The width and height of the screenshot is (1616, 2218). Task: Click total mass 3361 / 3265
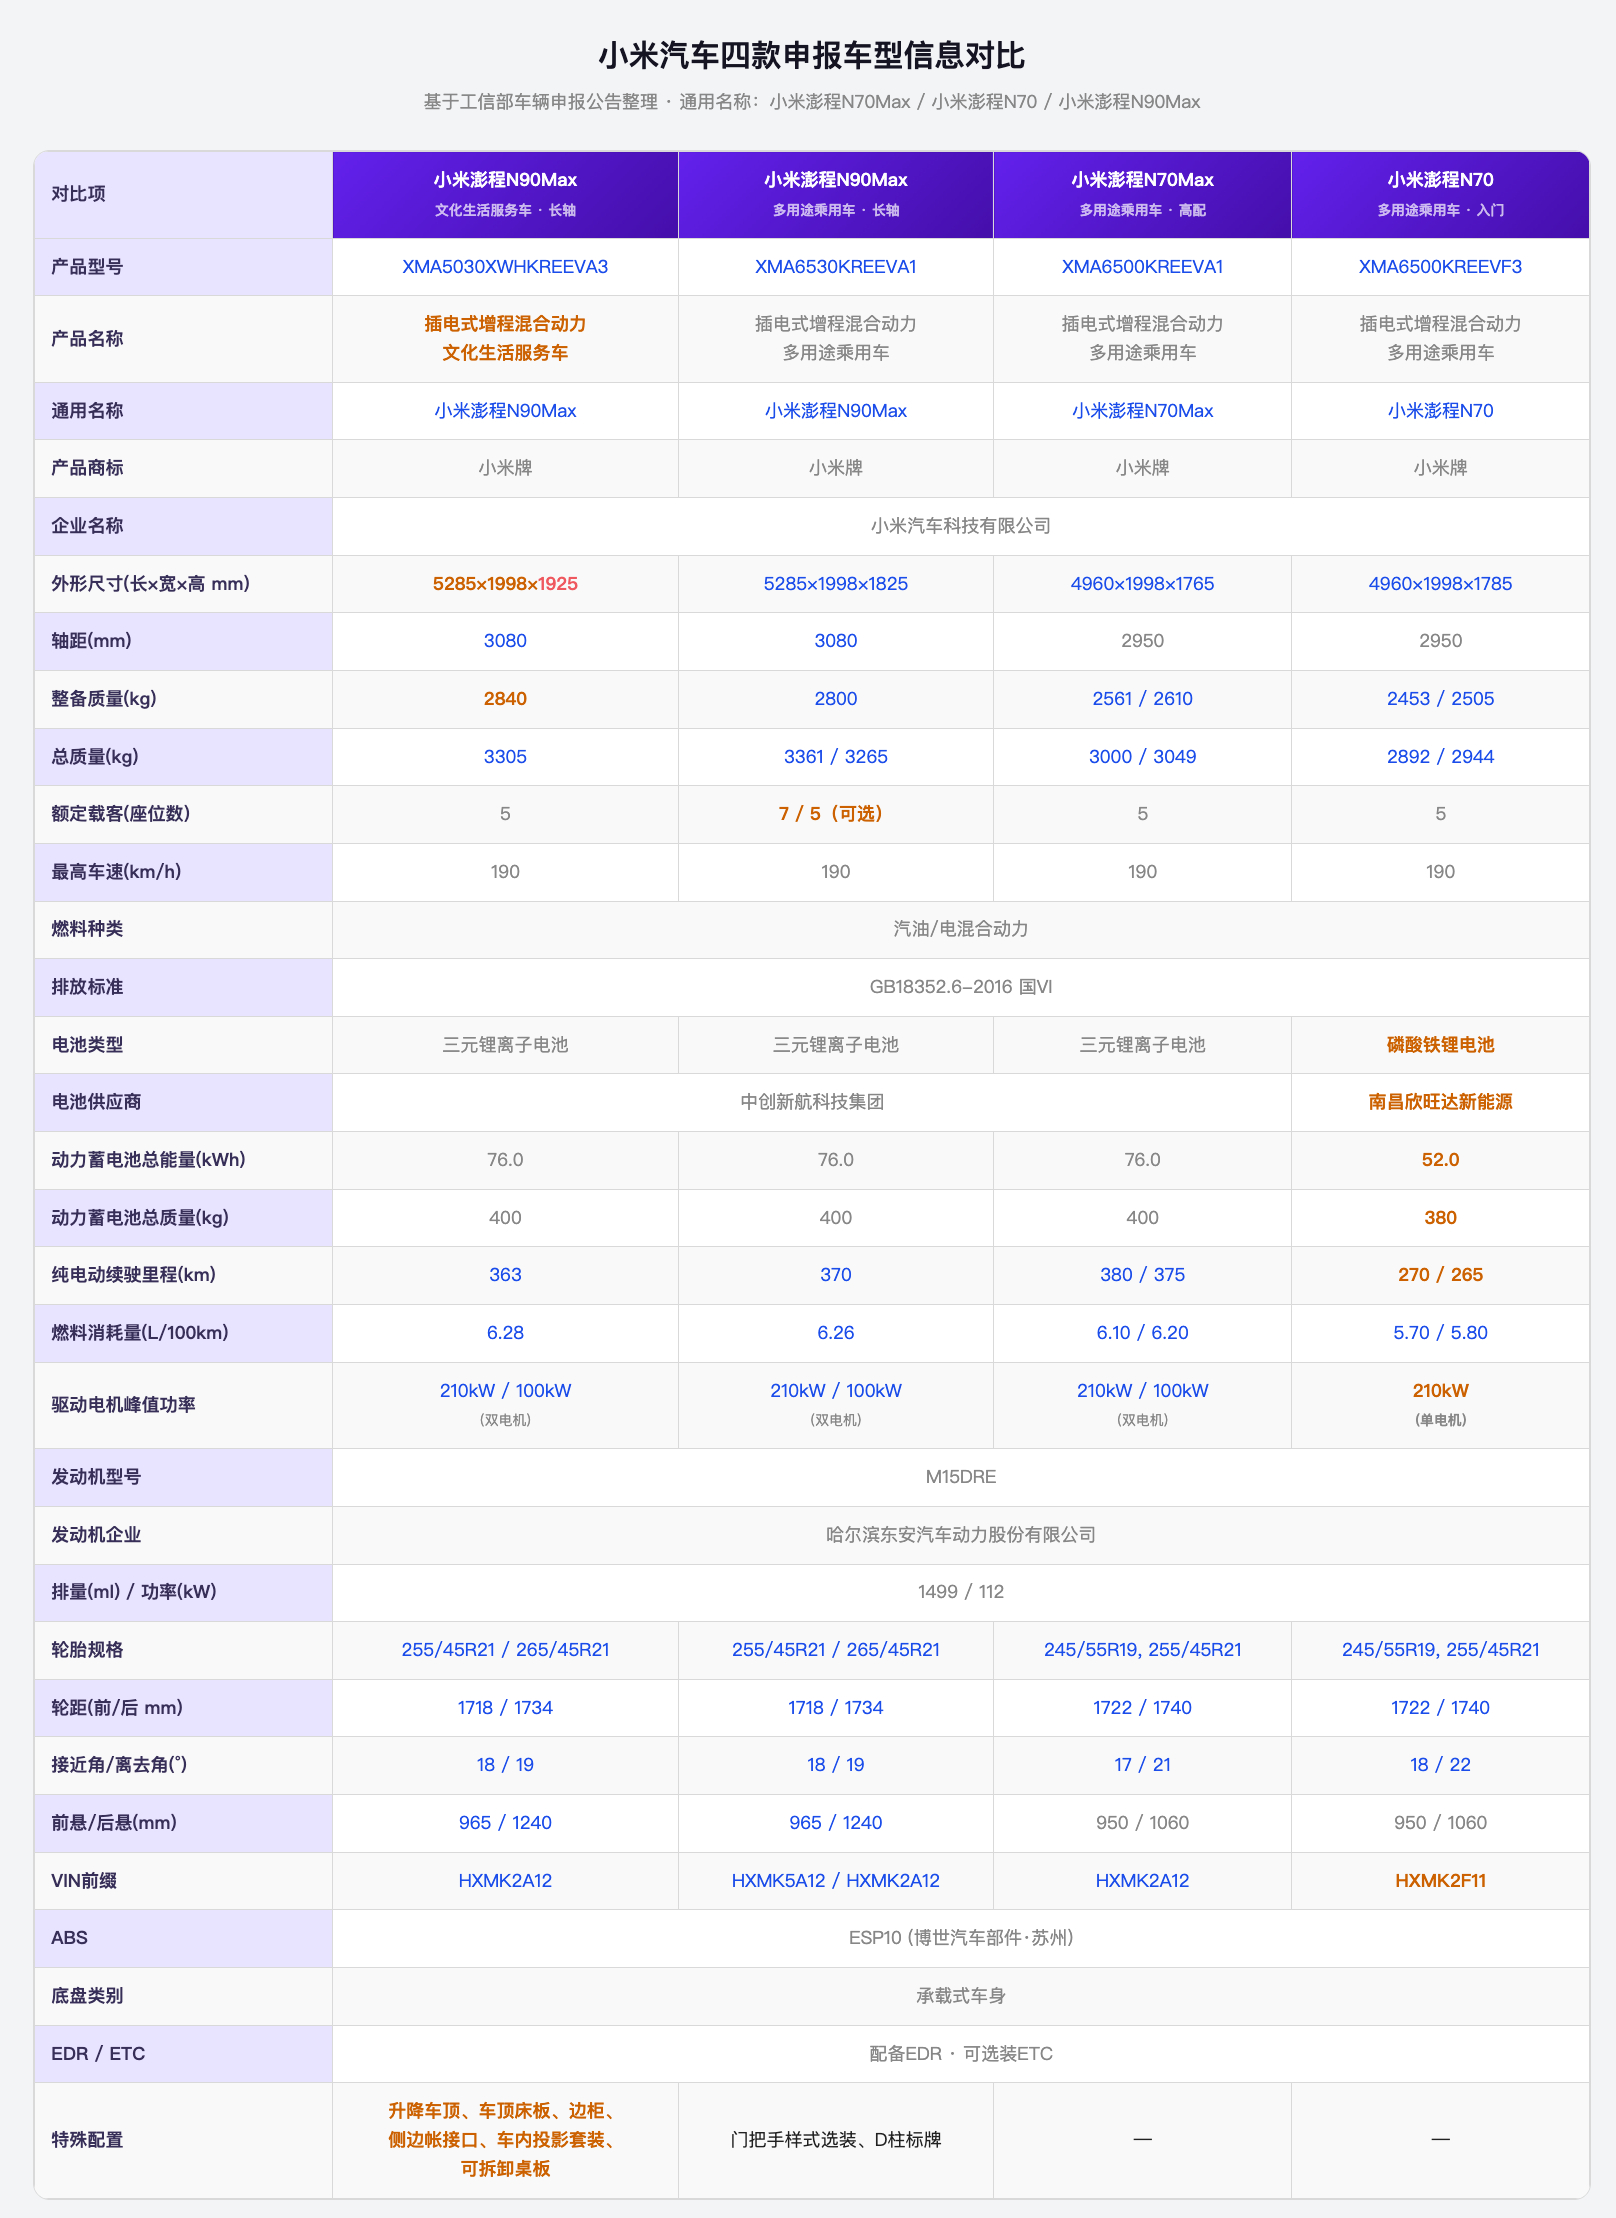pyautogui.click(x=835, y=757)
